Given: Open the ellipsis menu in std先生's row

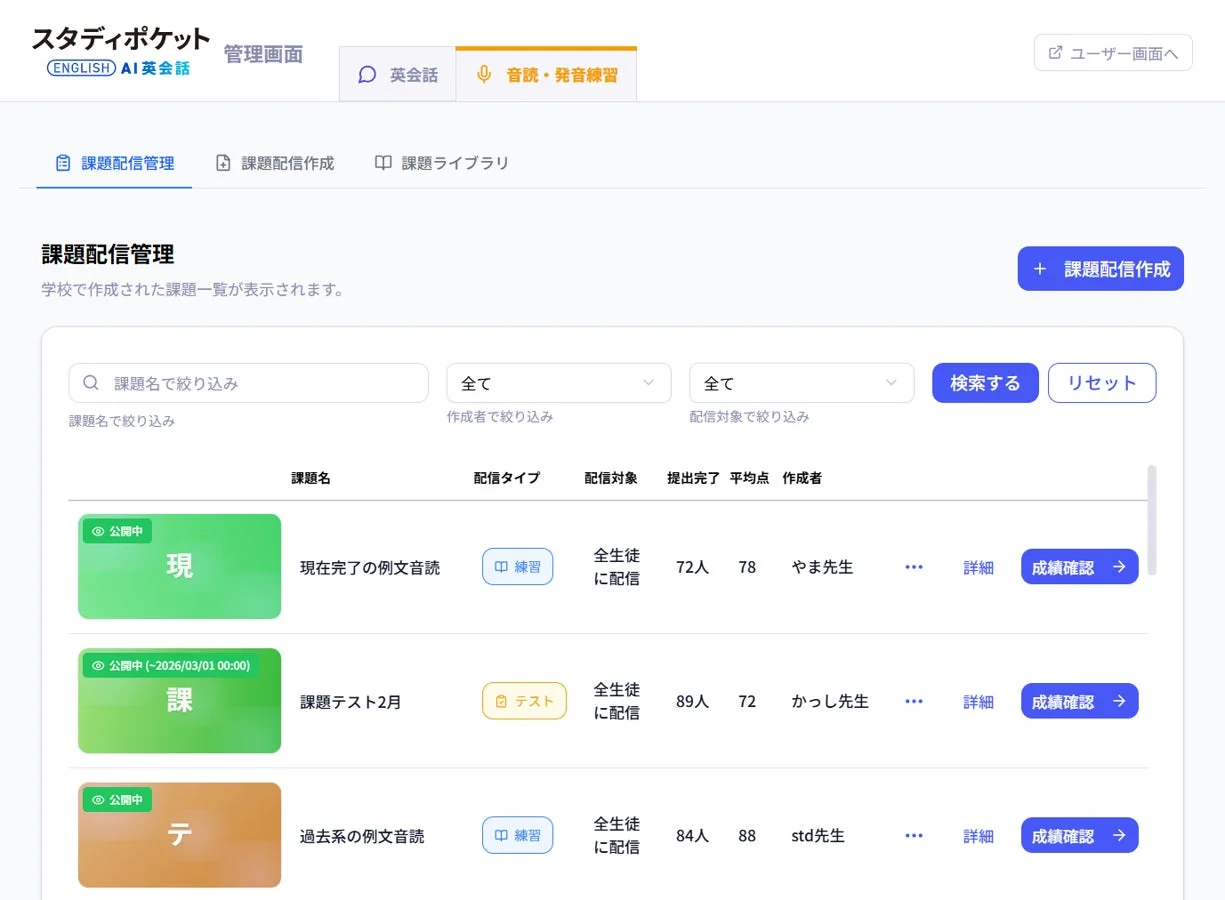Looking at the screenshot, I should click(913, 836).
